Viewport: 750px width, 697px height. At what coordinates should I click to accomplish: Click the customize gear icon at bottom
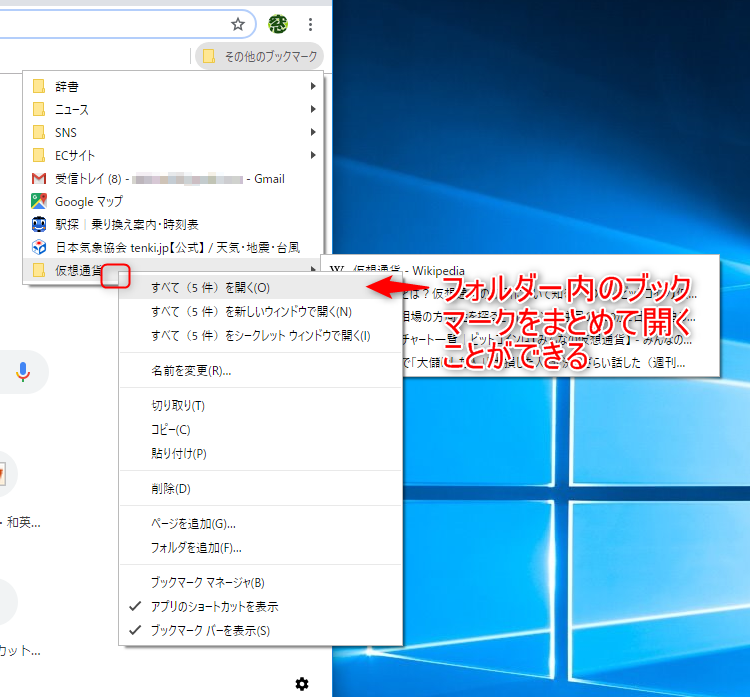302,684
